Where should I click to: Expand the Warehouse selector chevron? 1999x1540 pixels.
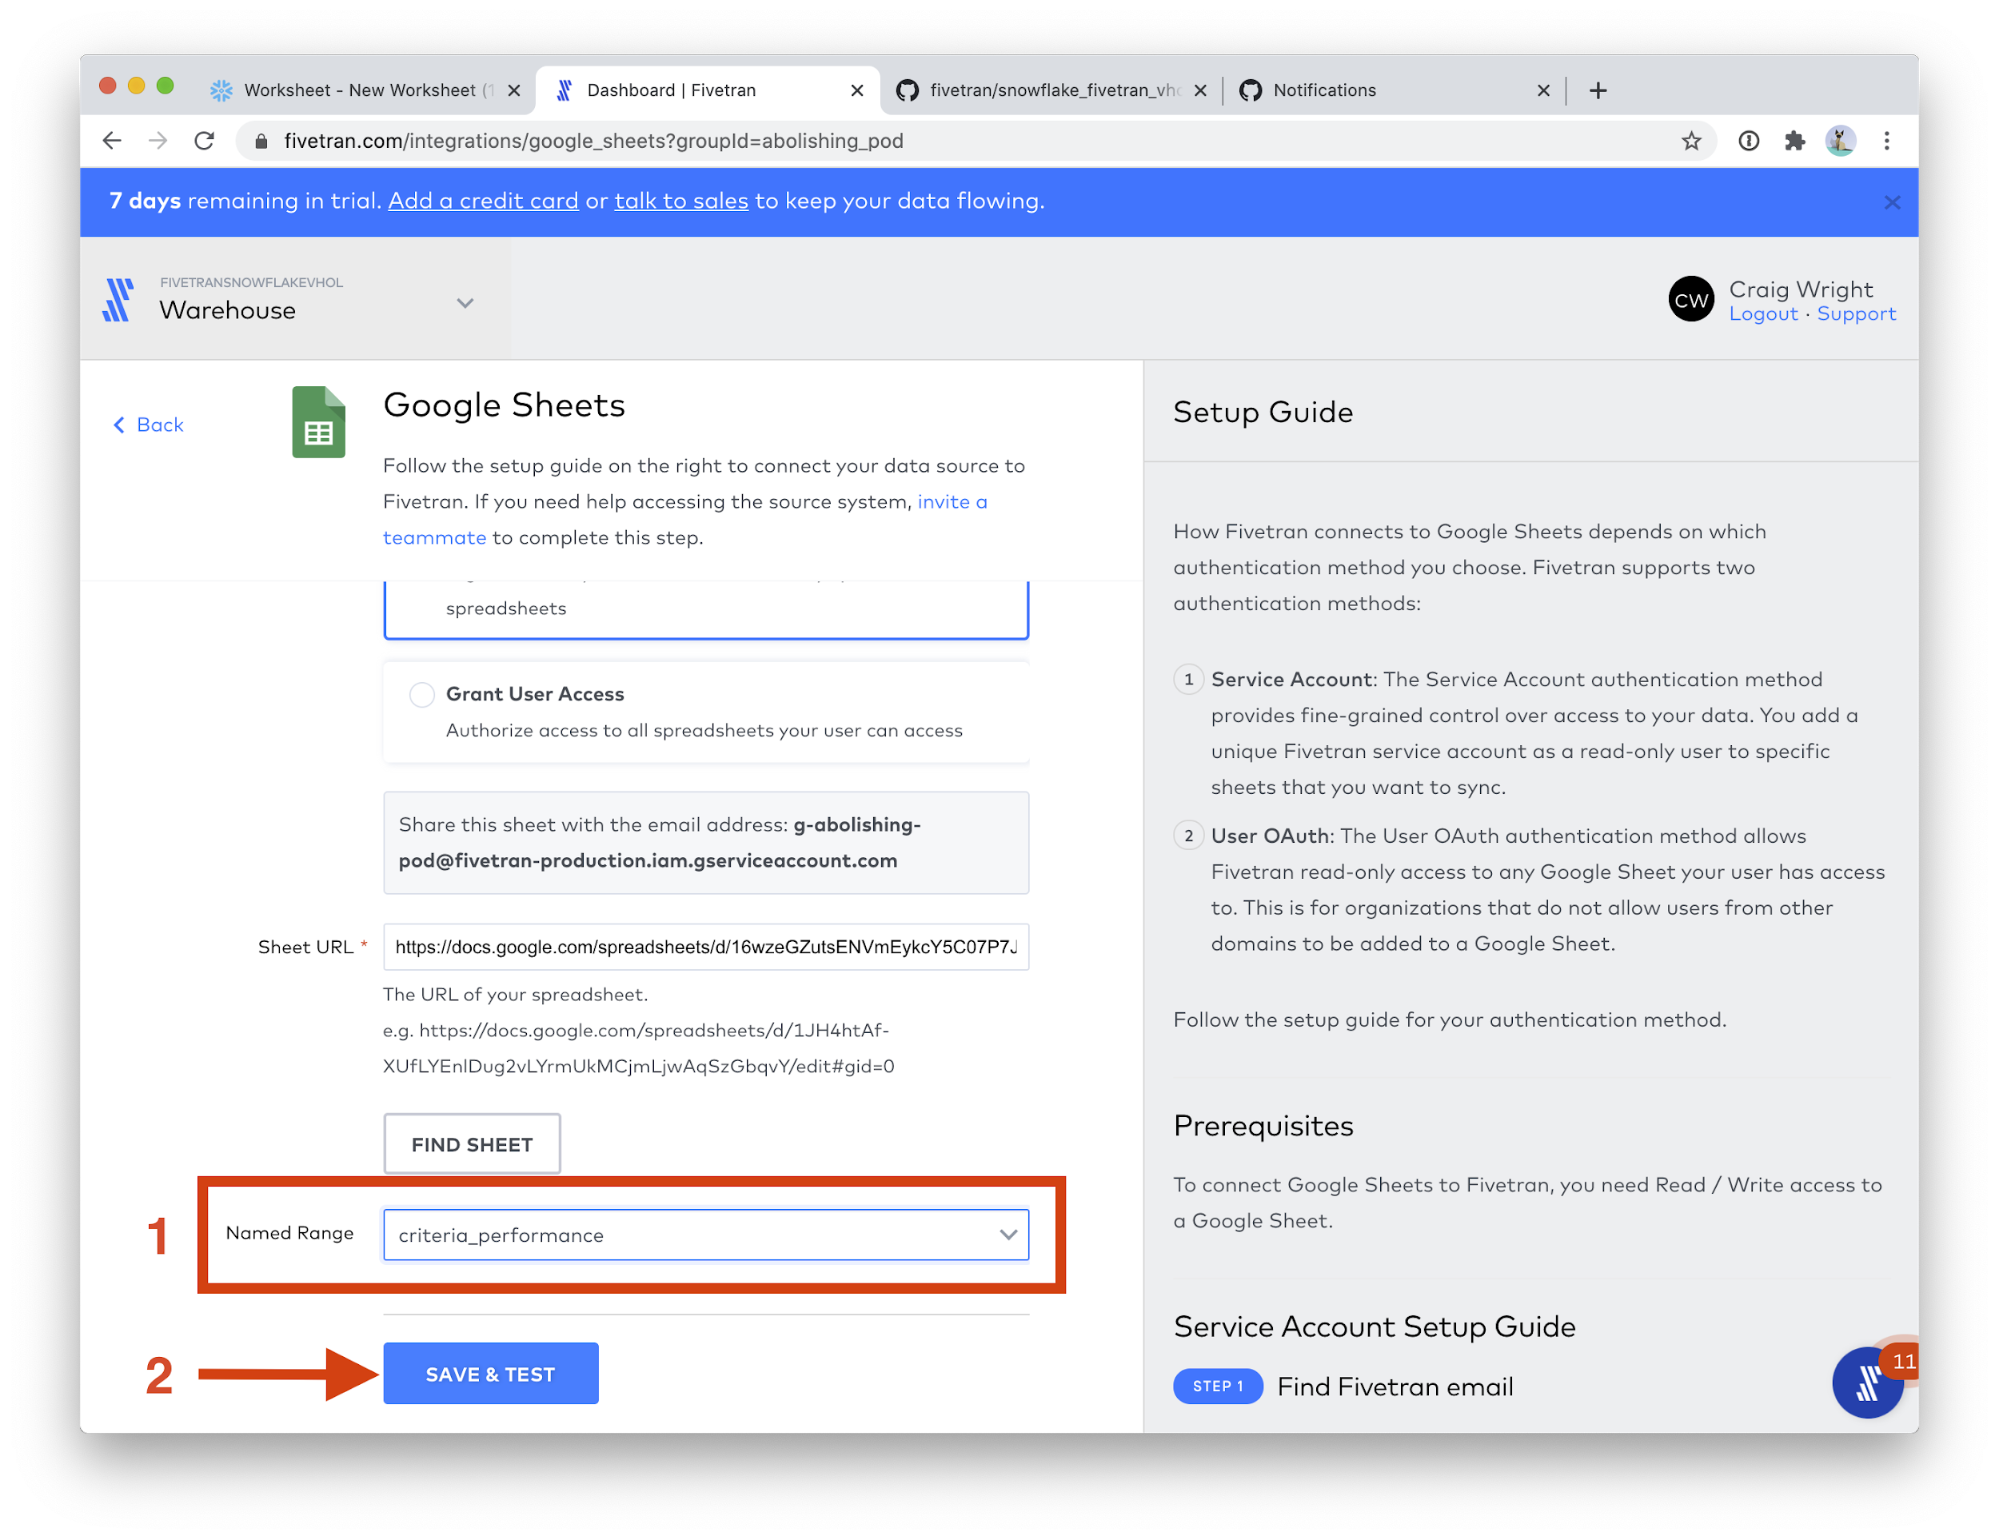click(465, 303)
